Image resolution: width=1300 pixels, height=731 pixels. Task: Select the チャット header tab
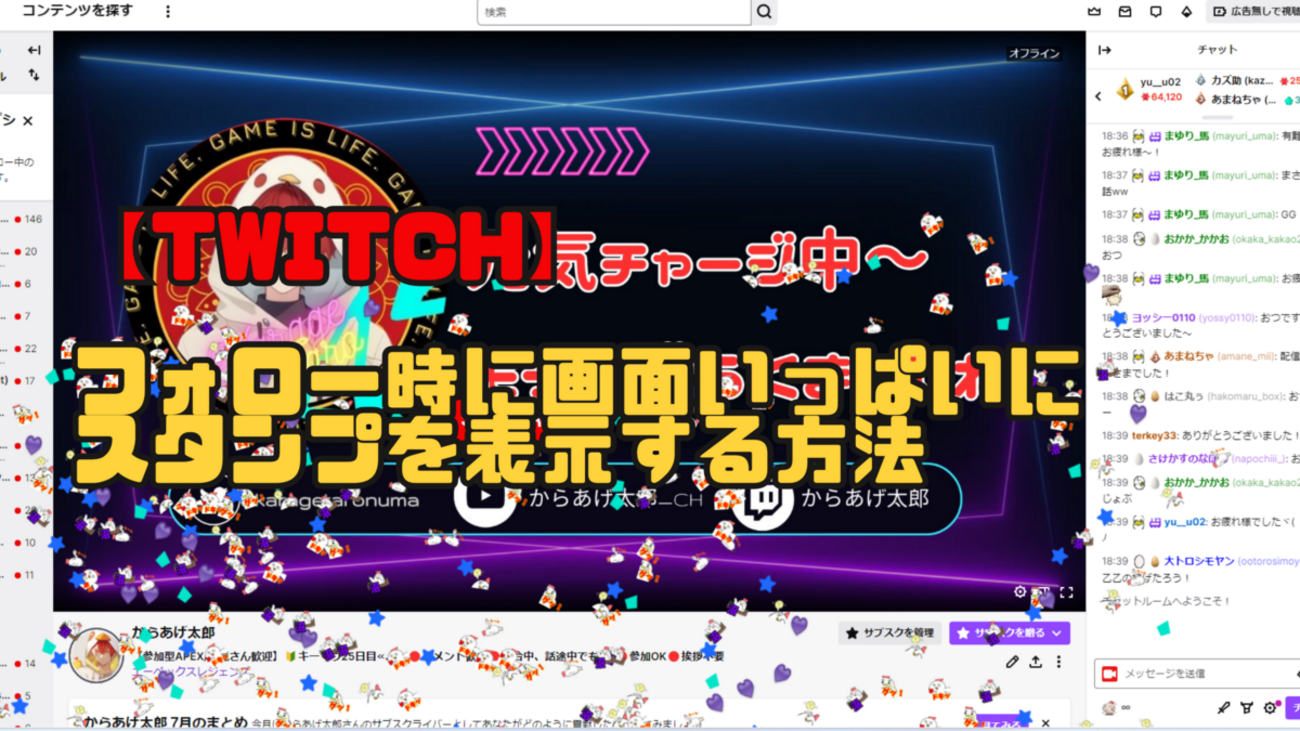pyautogui.click(x=1217, y=50)
